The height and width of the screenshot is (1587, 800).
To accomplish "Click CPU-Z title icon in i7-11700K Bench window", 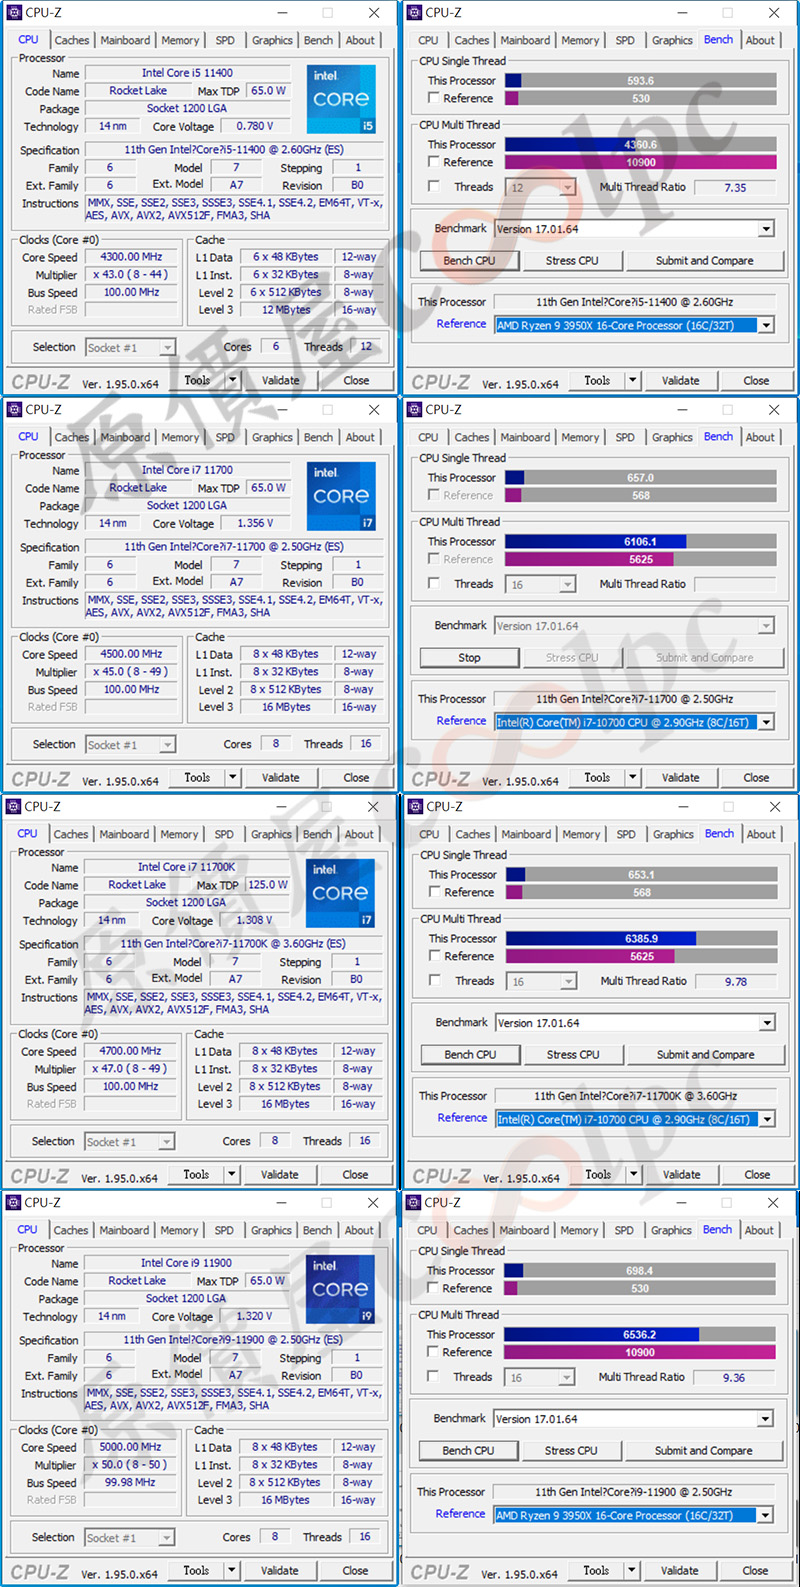I will point(416,807).
